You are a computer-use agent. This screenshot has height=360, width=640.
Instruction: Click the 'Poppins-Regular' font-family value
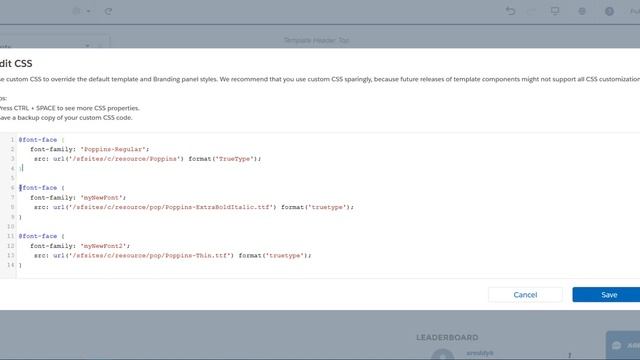pyautogui.click(x=113, y=149)
